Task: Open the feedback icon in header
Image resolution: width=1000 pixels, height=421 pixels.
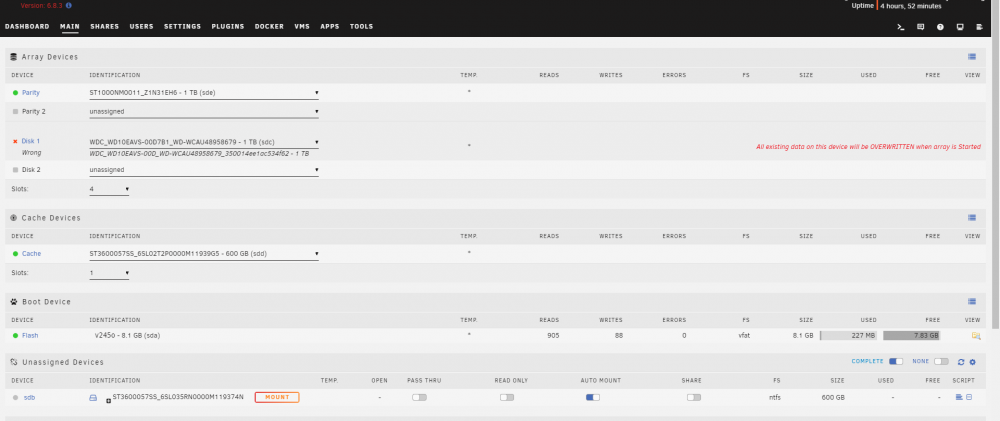Action: 920,27
